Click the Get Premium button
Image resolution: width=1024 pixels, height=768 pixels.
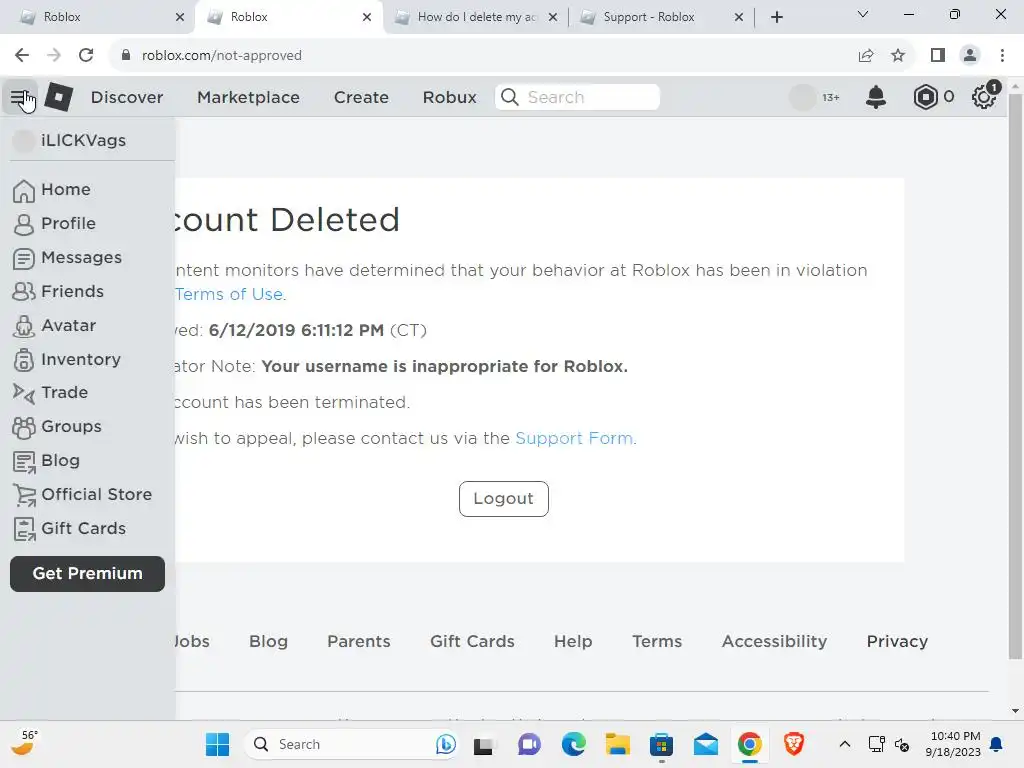click(x=88, y=574)
